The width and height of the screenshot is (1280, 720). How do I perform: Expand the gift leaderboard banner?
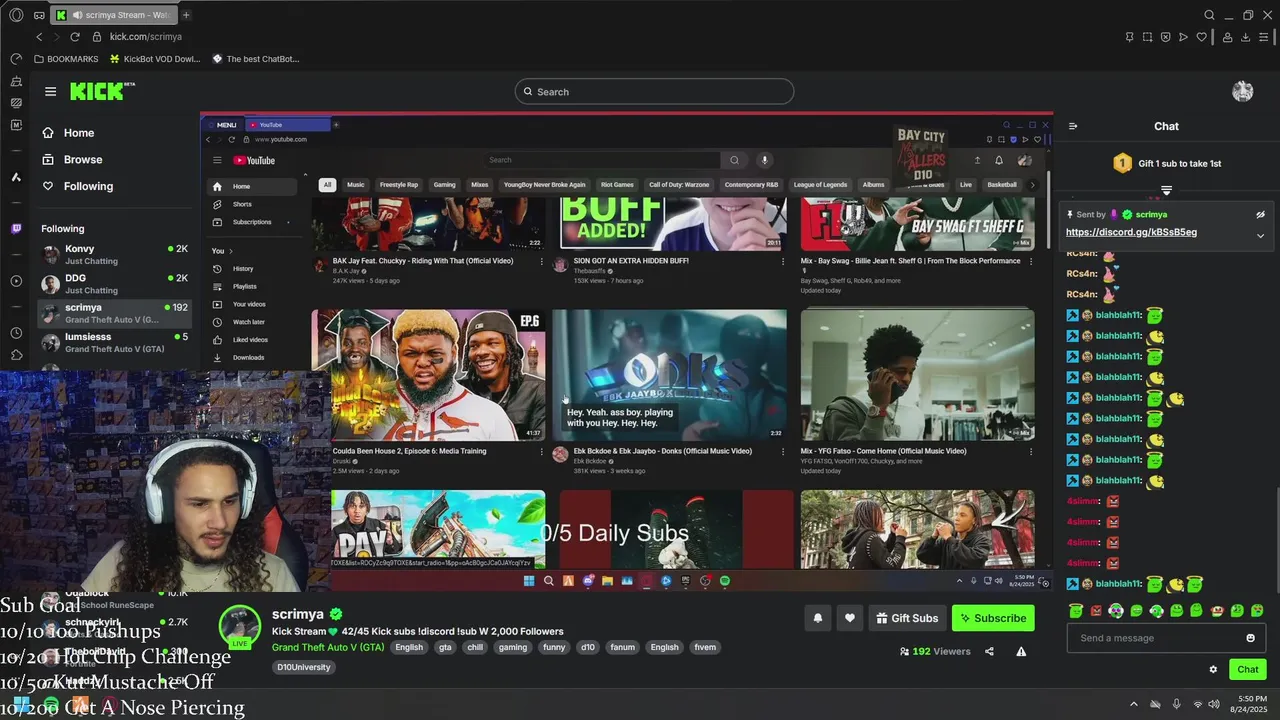click(x=1166, y=190)
